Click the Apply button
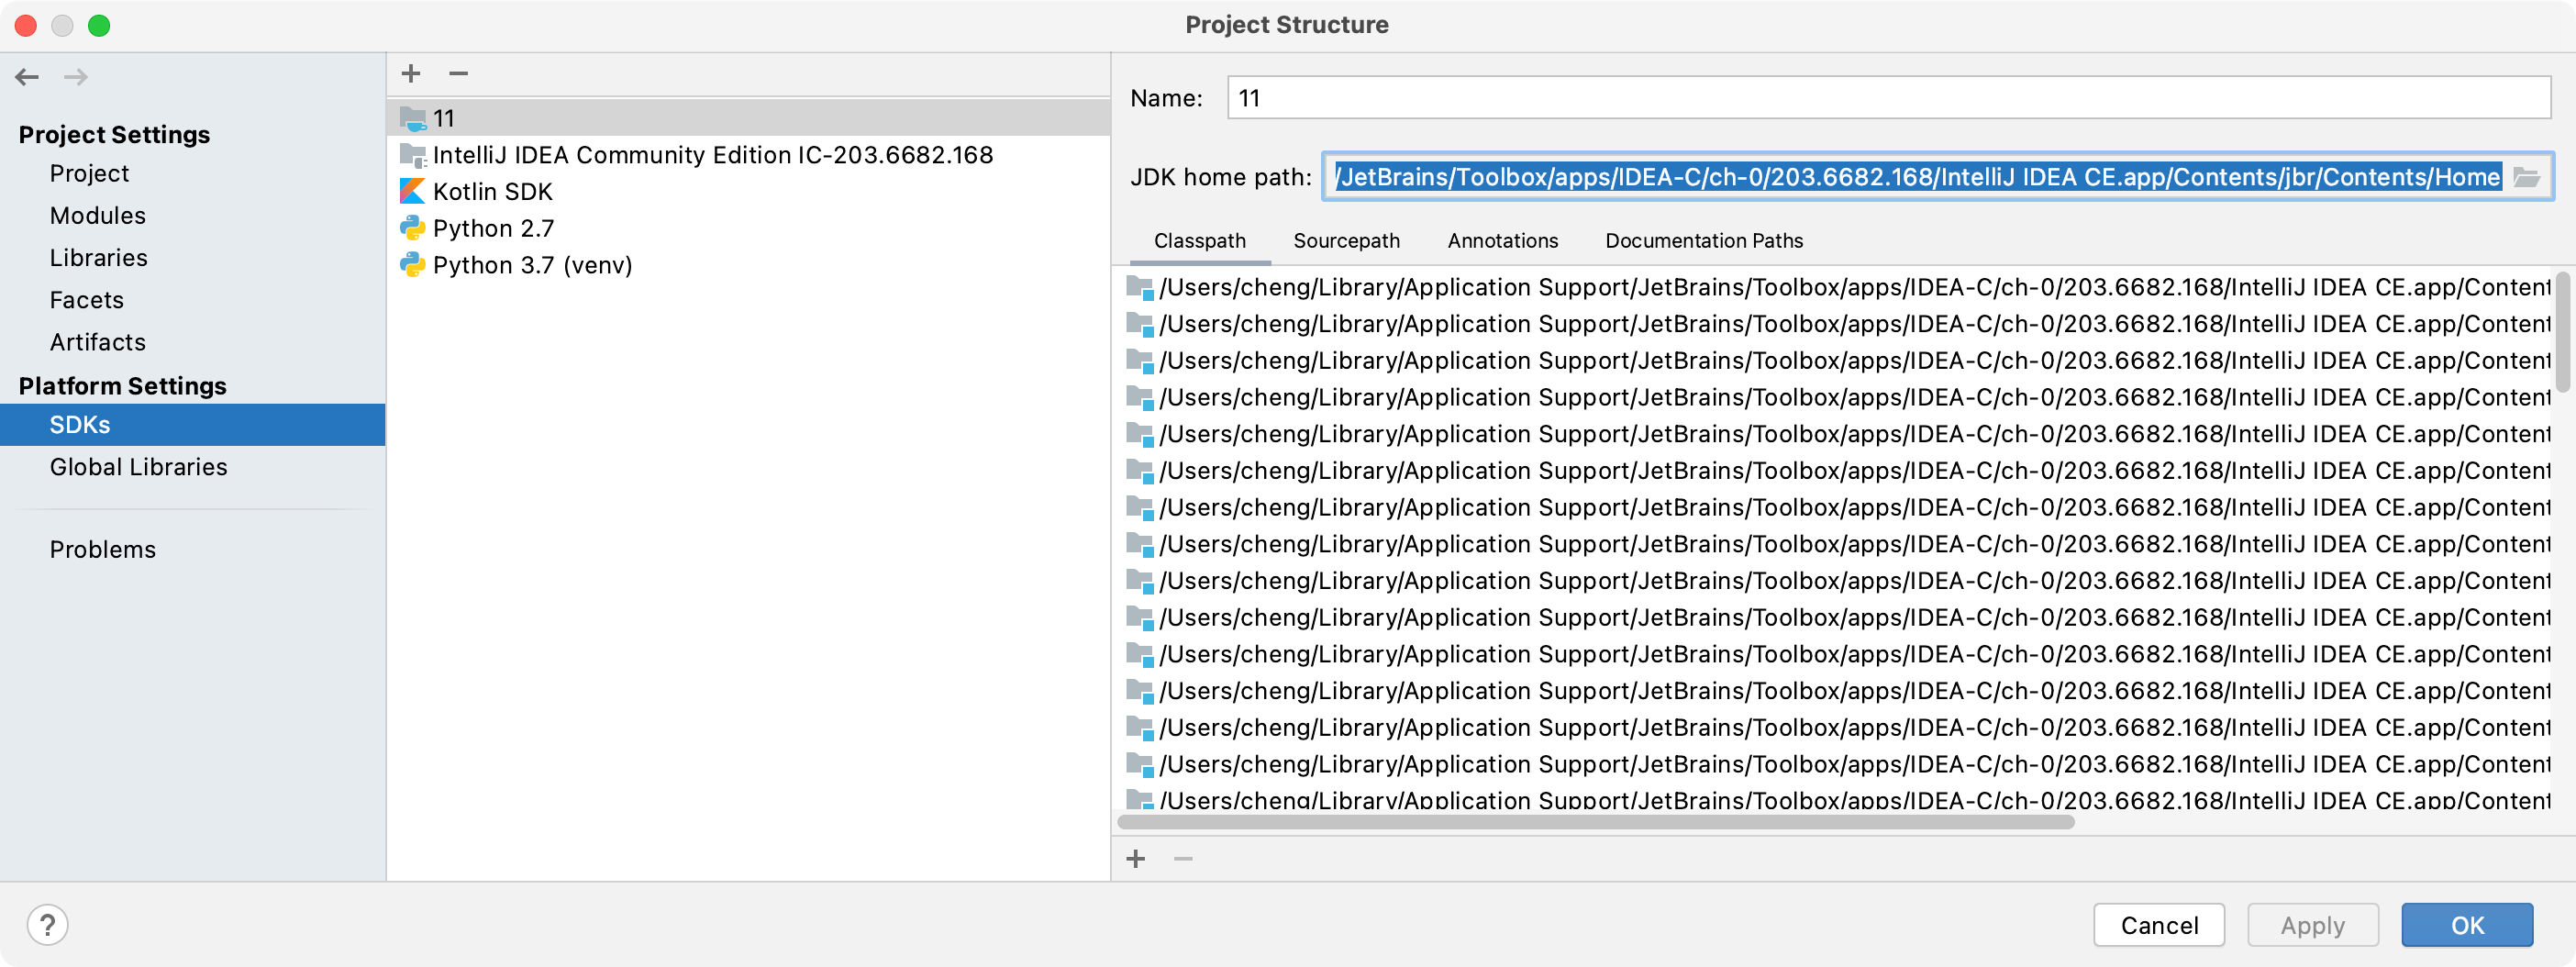2576x967 pixels. [2312, 925]
